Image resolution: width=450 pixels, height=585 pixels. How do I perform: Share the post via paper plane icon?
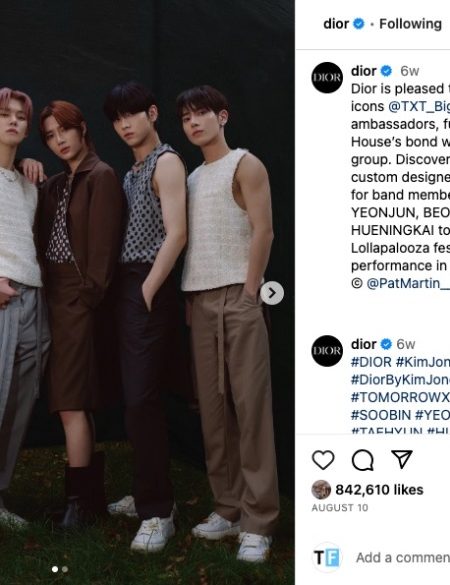[401, 459]
